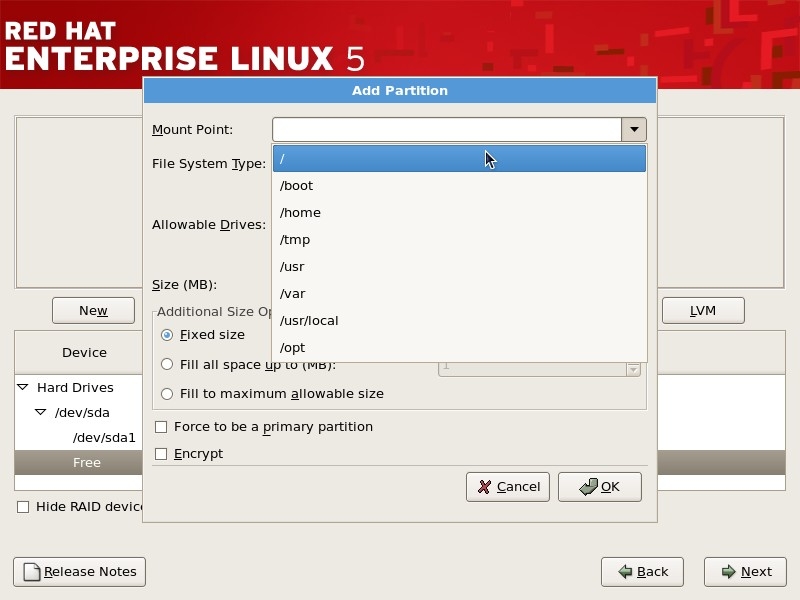This screenshot has width=800, height=600.
Task: Select the /tmp mount point entry
Action: coord(459,240)
